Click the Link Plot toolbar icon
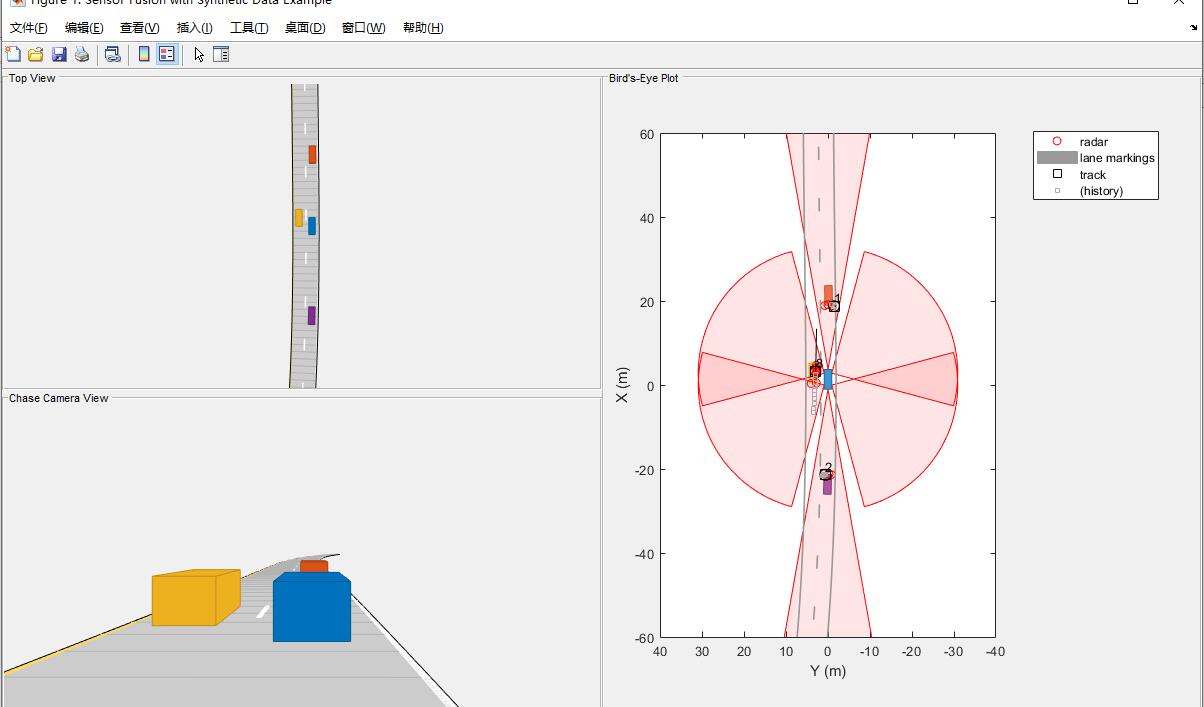Screen dimensions: 1204x707 113,55
